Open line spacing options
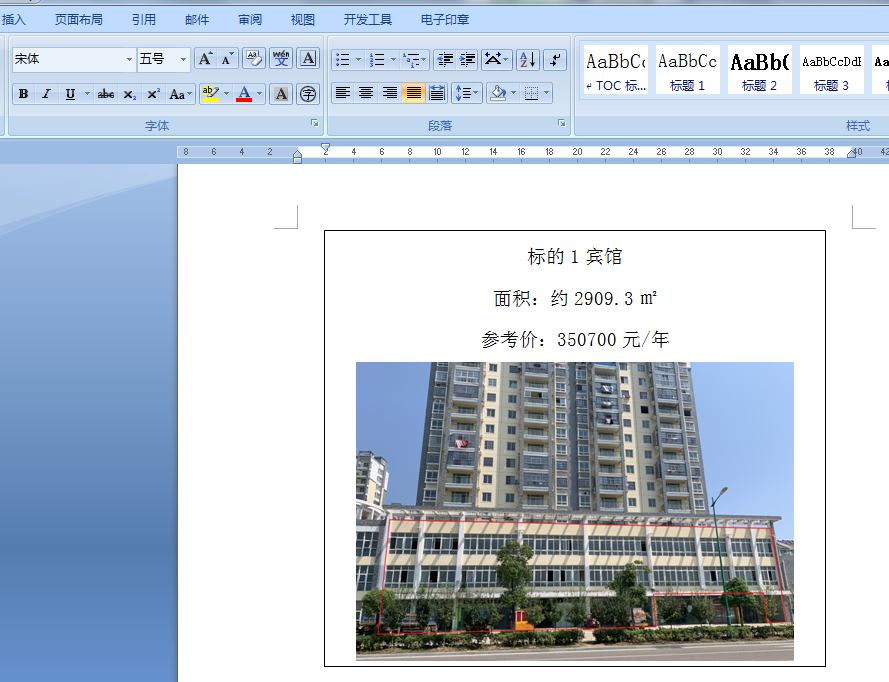 point(467,93)
